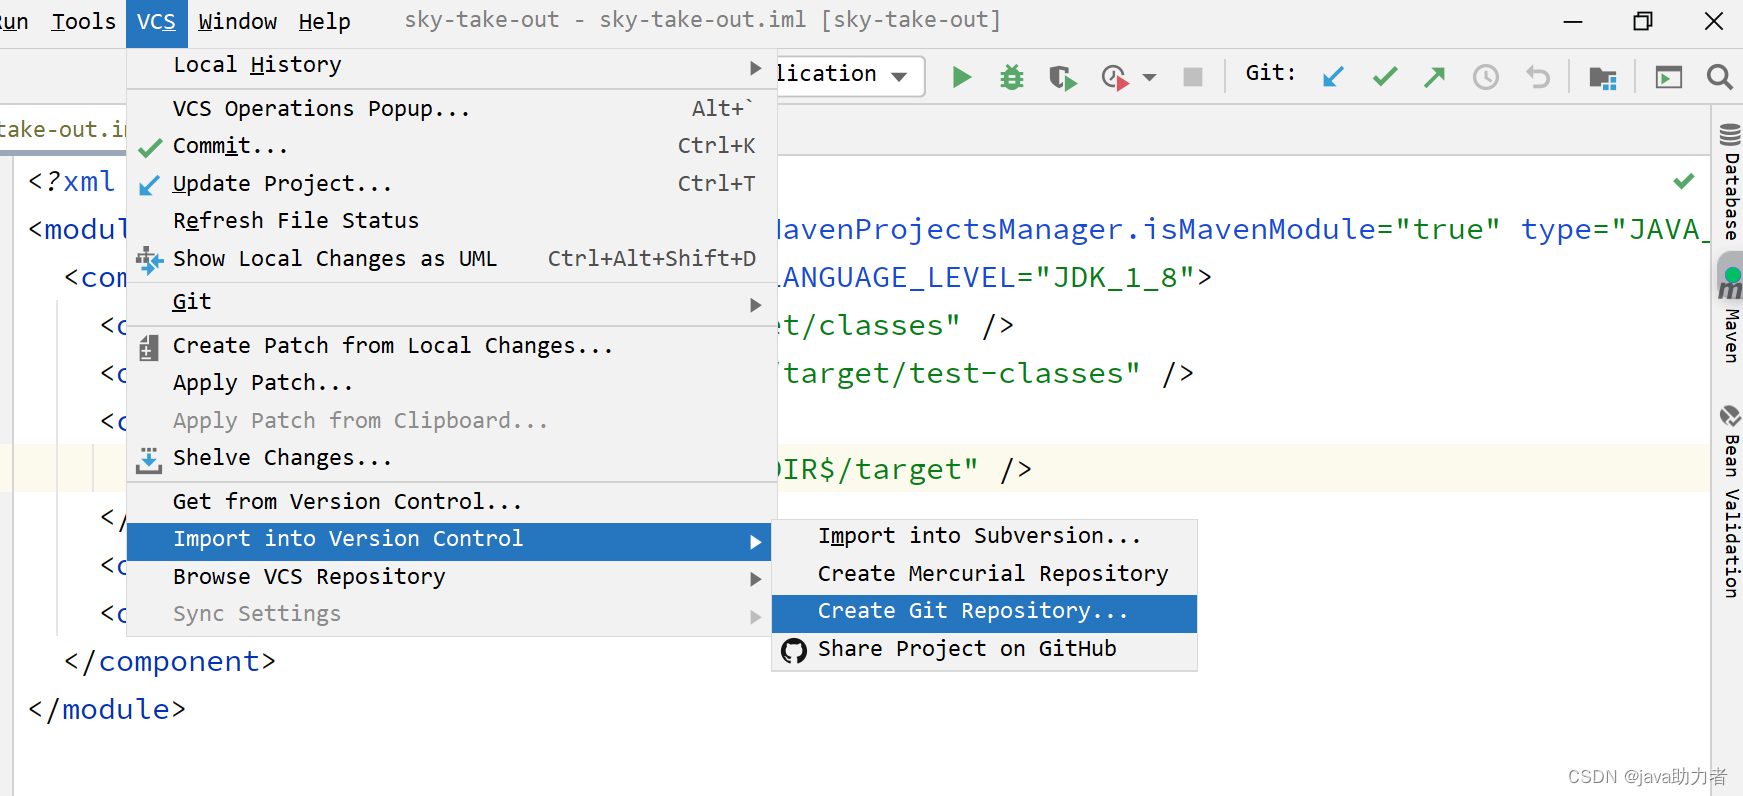Expand Local History submenu

[x=452, y=66]
